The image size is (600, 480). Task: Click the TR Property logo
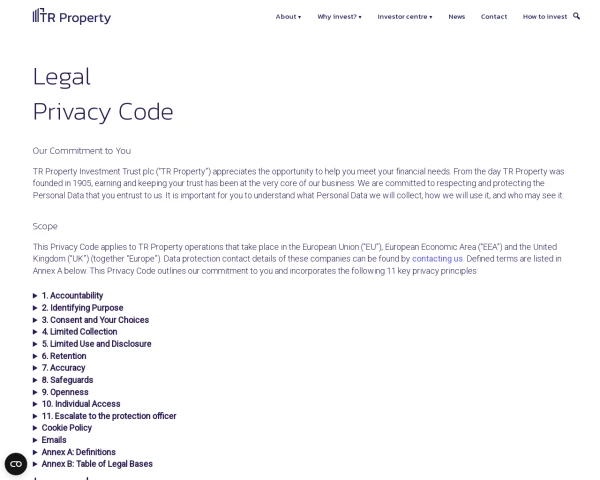point(72,16)
